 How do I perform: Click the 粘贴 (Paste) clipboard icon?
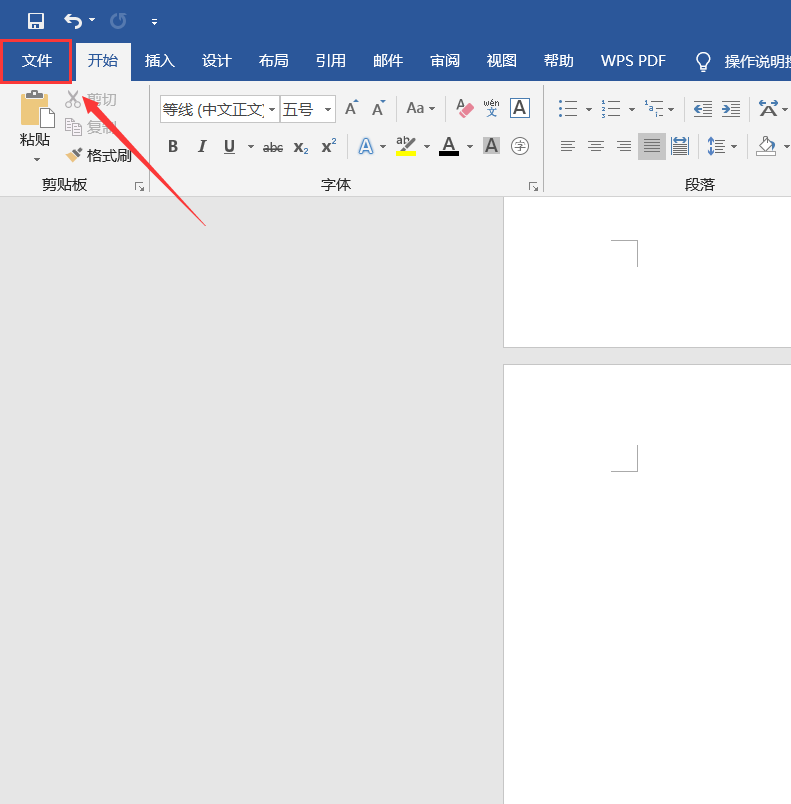click(36, 109)
